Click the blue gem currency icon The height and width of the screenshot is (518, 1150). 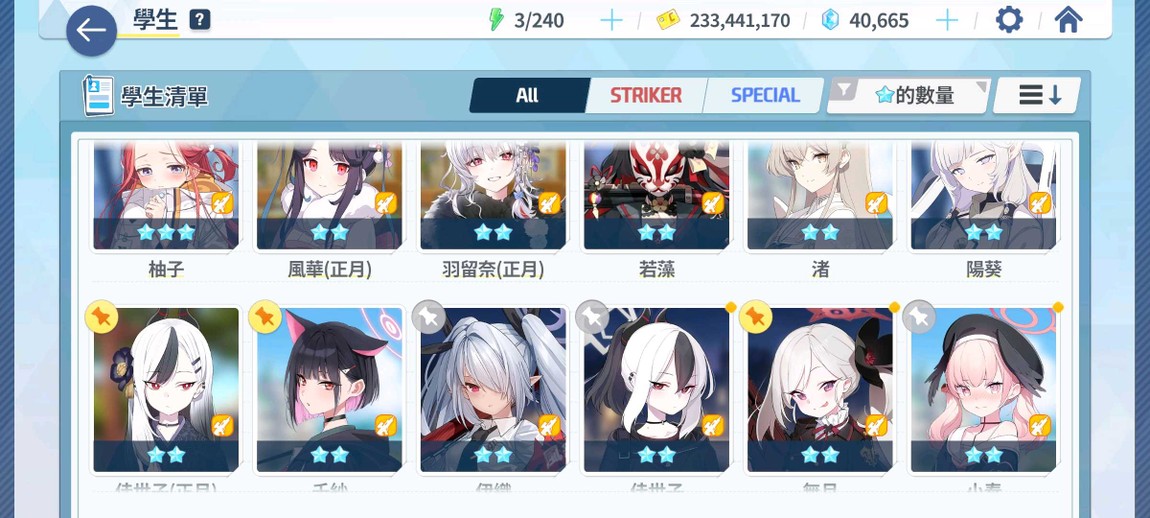pos(829,20)
